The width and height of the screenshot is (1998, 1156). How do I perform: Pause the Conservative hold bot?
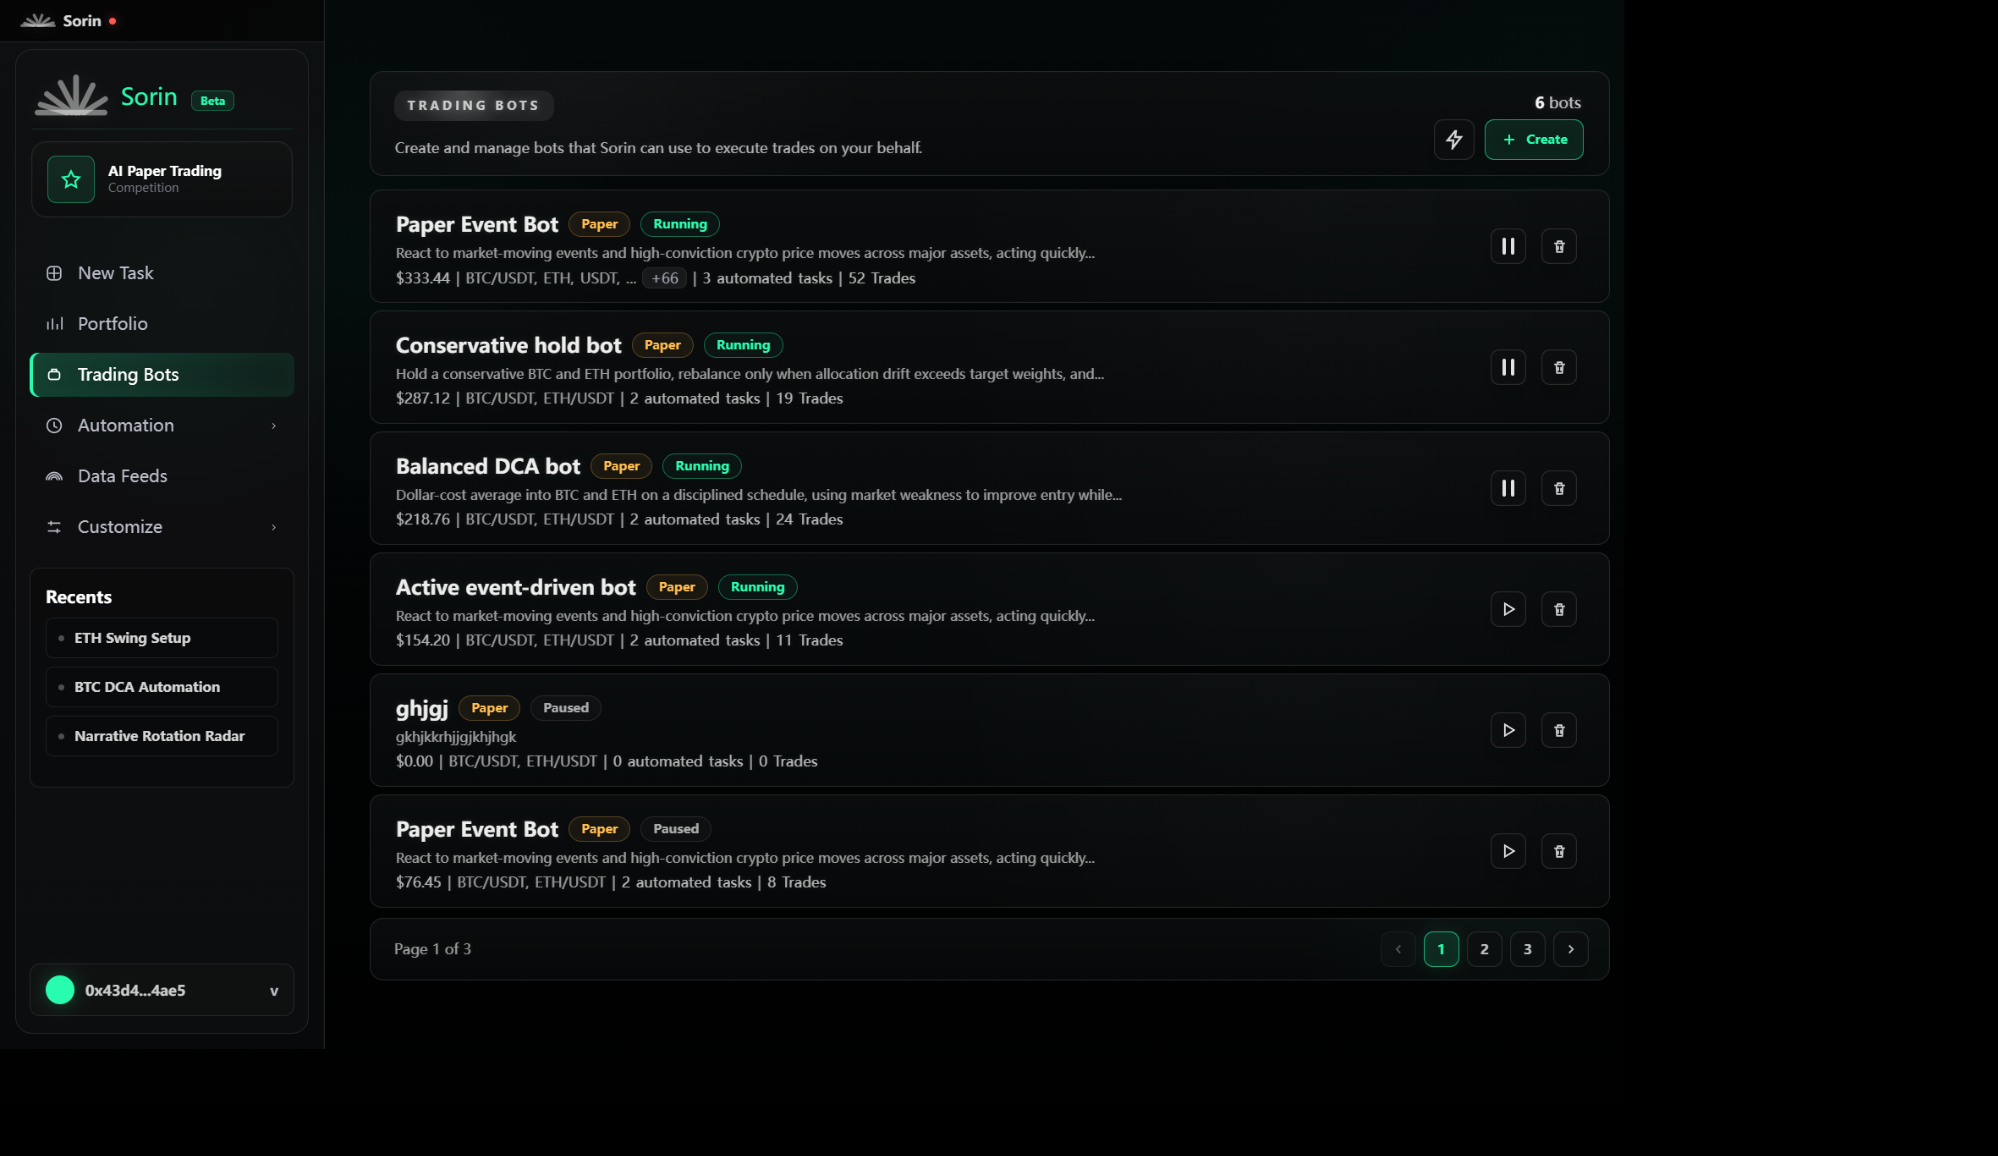pos(1508,367)
